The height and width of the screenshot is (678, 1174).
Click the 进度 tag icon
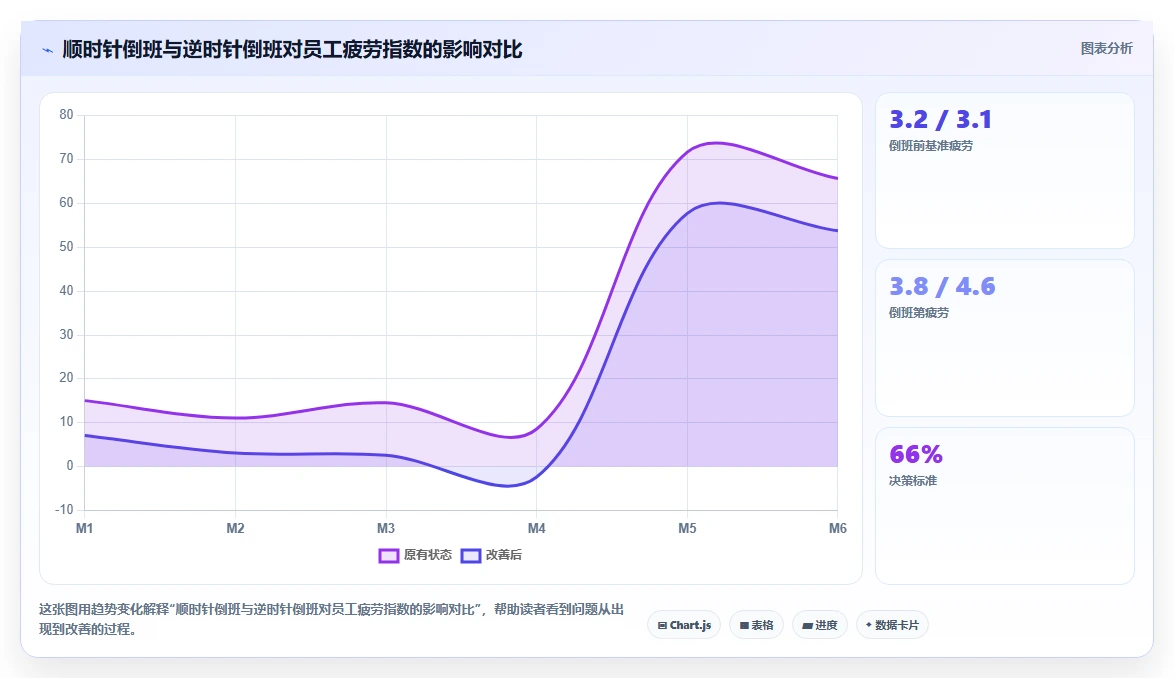[x=807, y=626]
